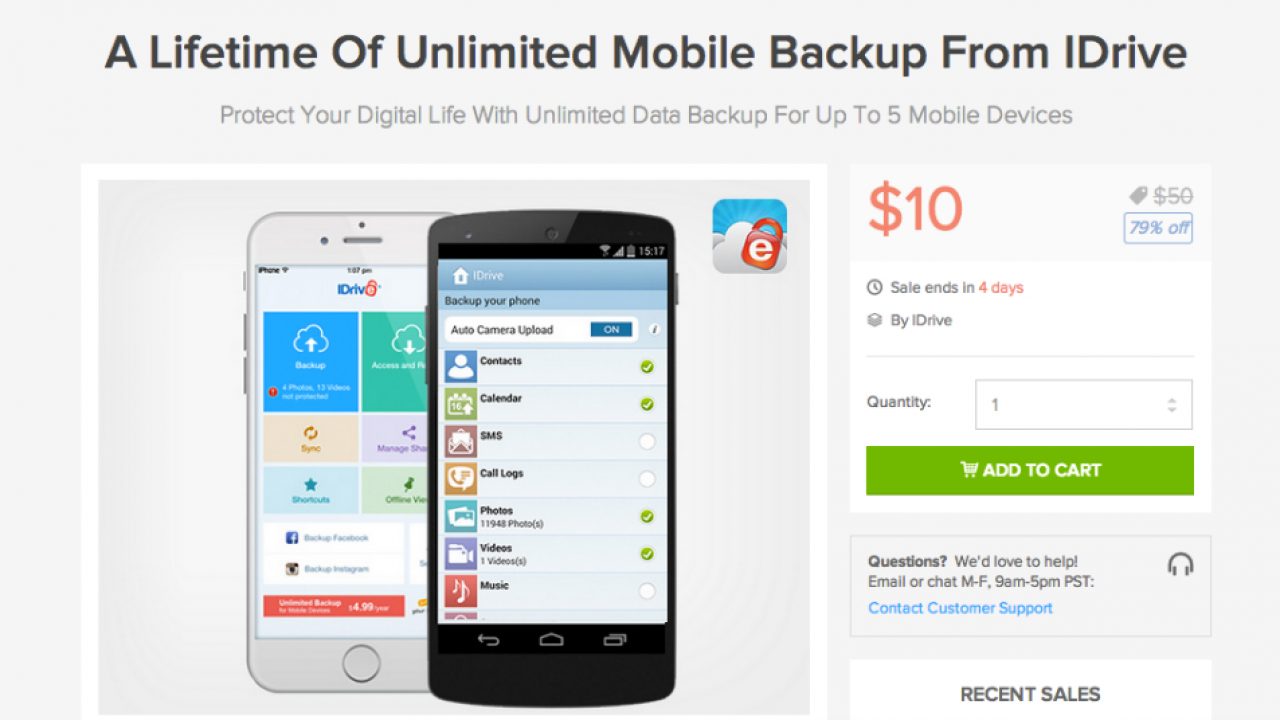Image resolution: width=1280 pixels, height=720 pixels.
Task: Uncheck the Photos backup checkbox
Action: tap(647, 516)
